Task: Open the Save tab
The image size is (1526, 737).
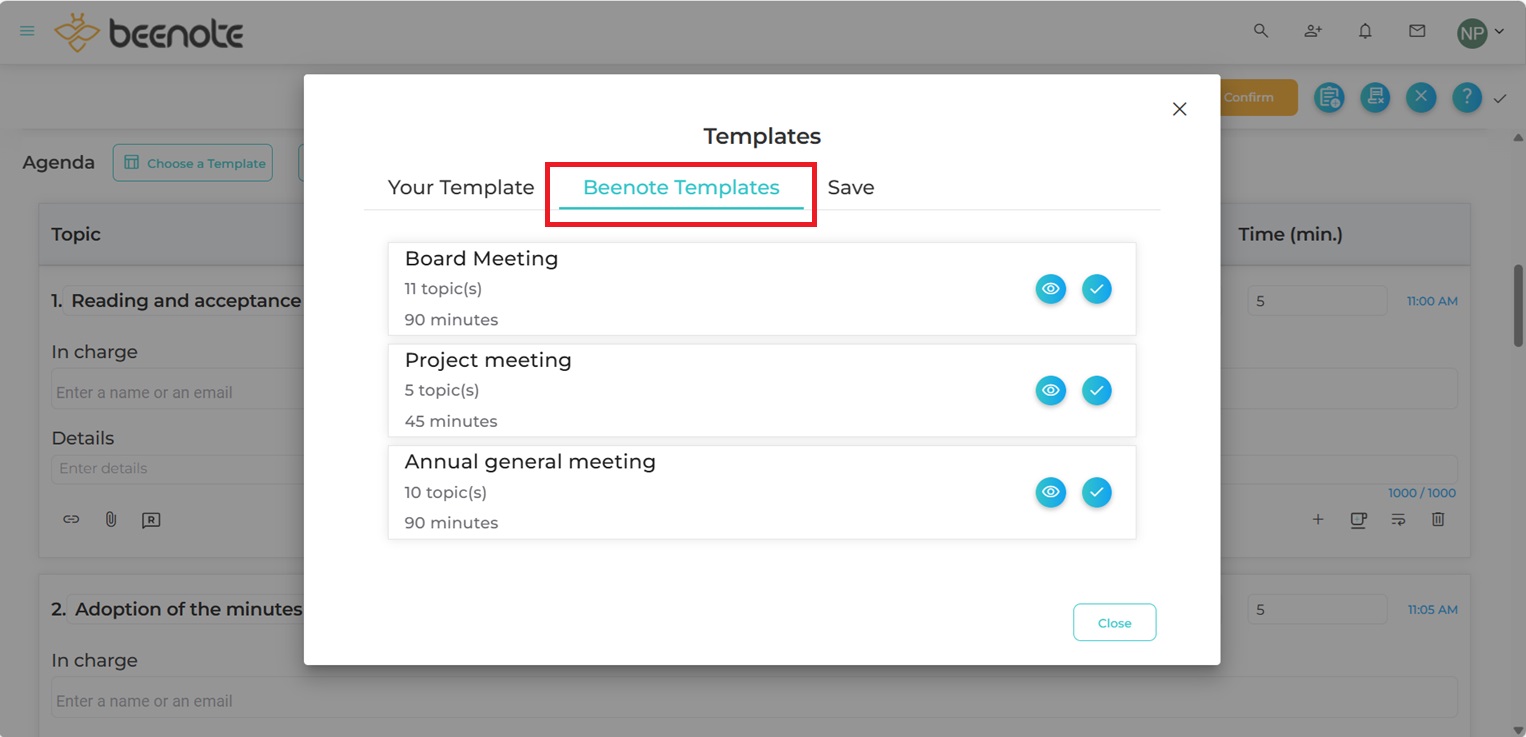Action: pyautogui.click(x=851, y=187)
